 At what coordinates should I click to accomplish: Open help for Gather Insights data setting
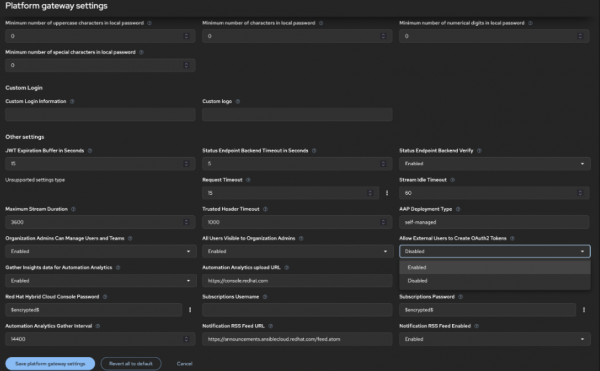click(118, 268)
